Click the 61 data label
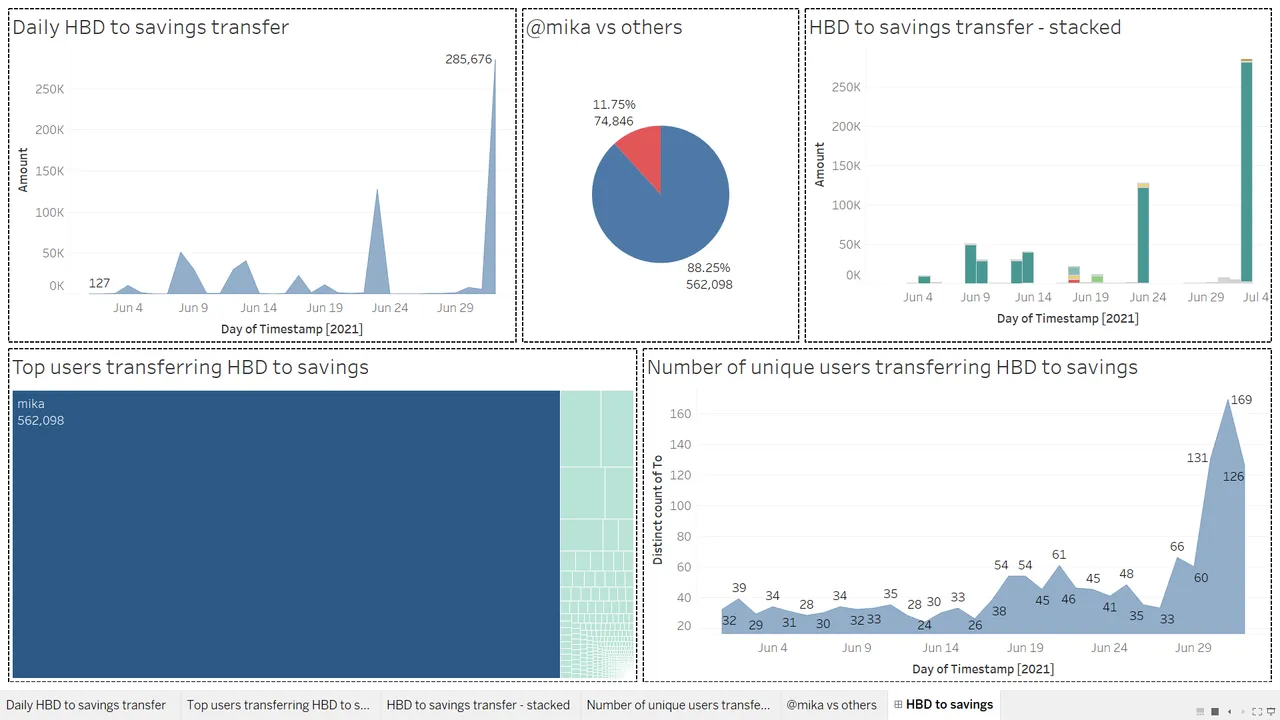The height and width of the screenshot is (720, 1280). (x=1060, y=554)
